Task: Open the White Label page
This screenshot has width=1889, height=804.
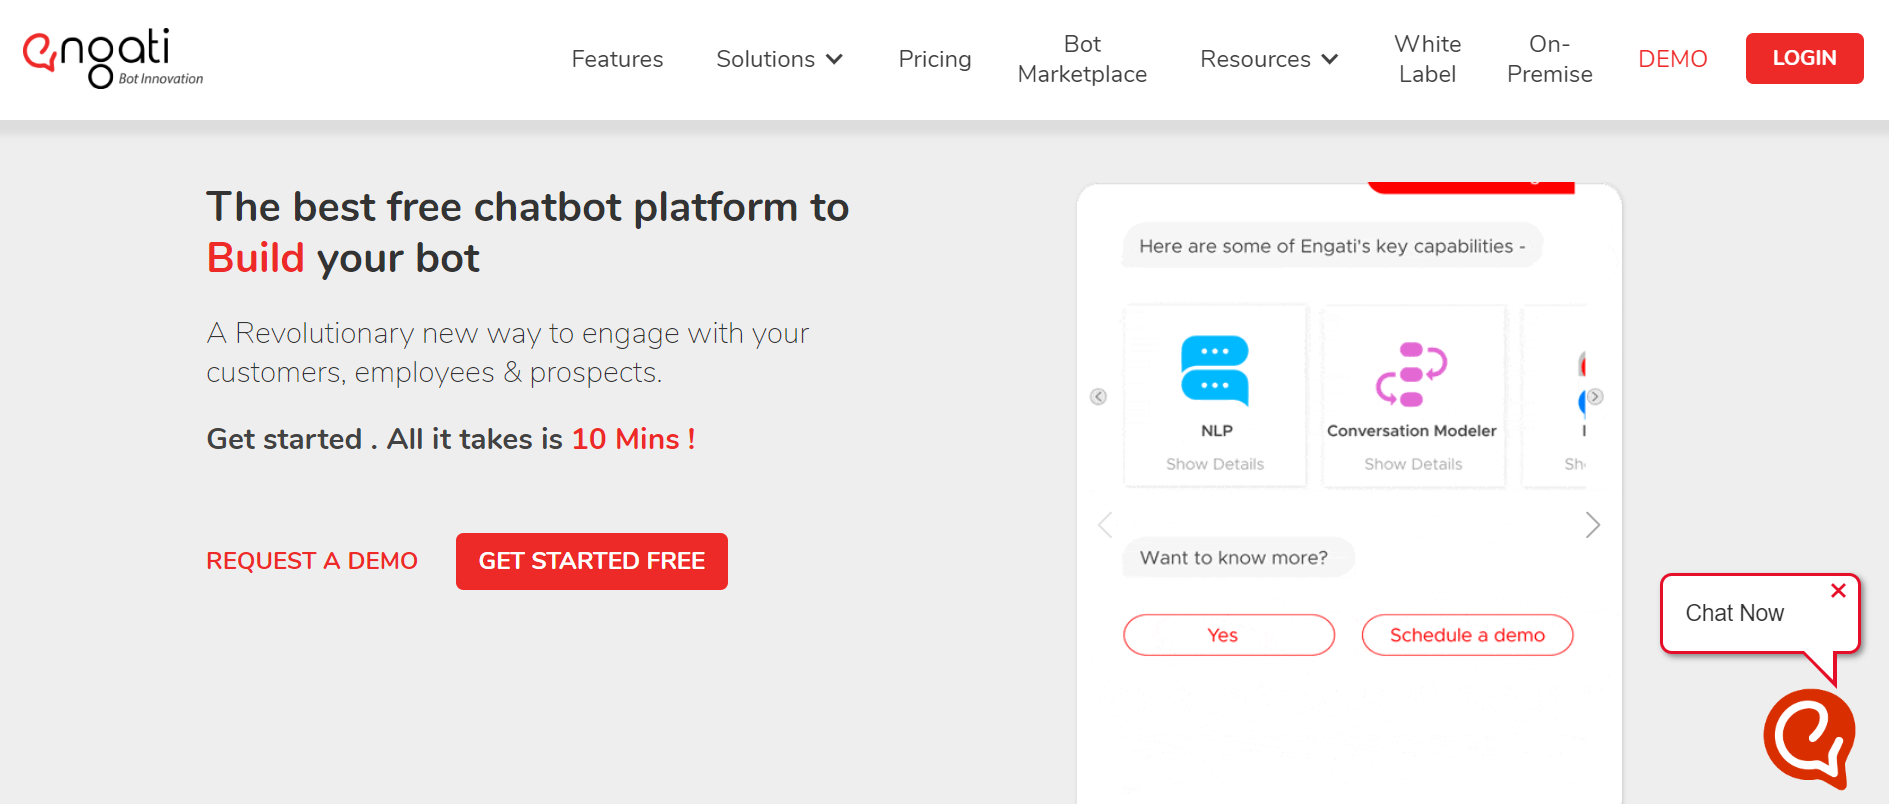Action: click(1428, 59)
